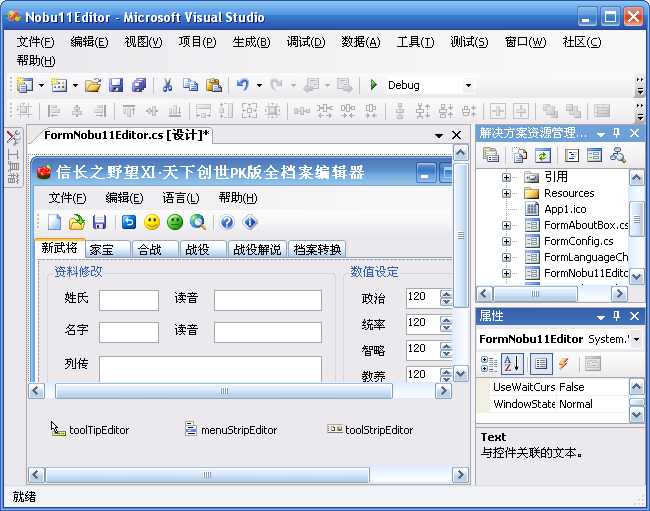Select the toolTipEditor component in the tray
The width and height of the screenshot is (650, 511).
click(90, 429)
